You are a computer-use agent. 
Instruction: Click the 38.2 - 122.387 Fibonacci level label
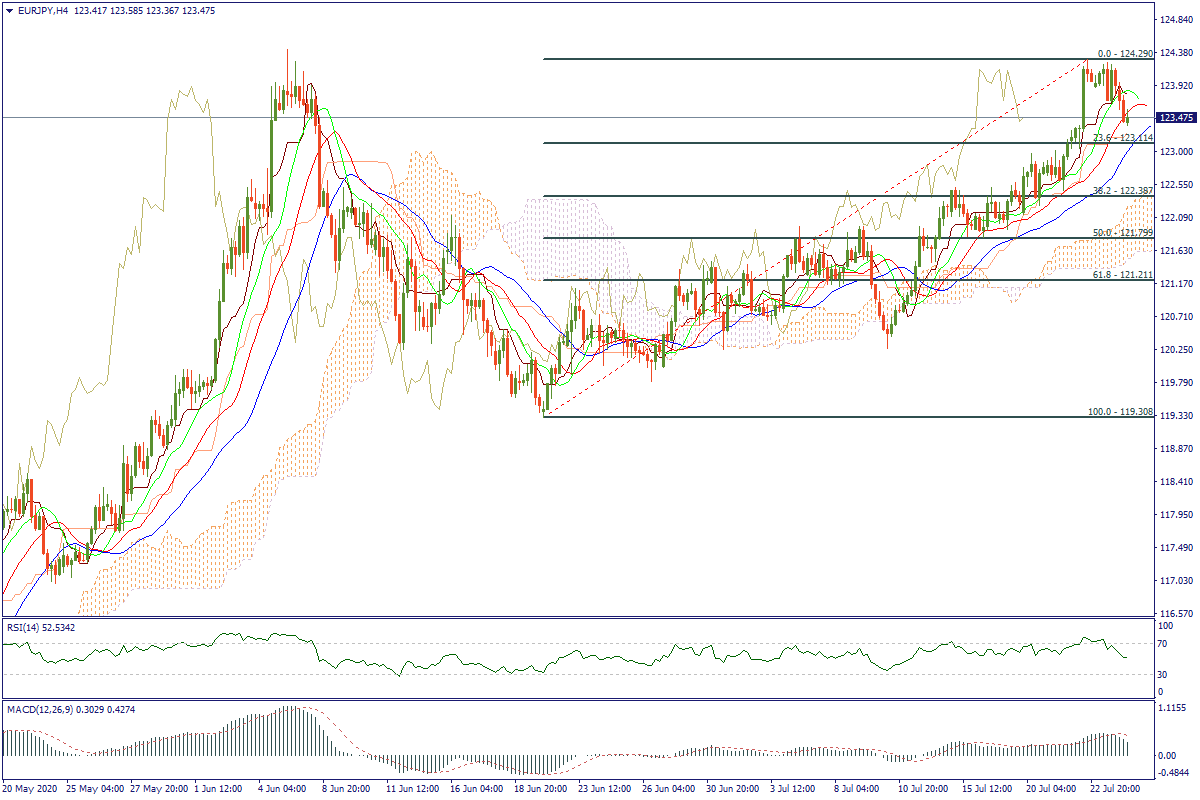tap(1122, 191)
